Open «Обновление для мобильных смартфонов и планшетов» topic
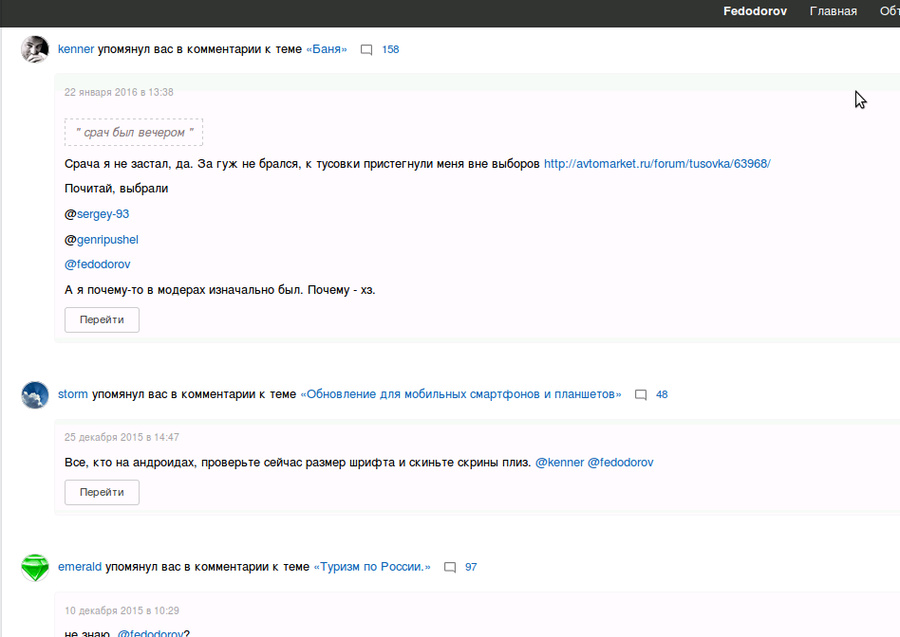This screenshot has height=637, width=900. tap(461, 394)
